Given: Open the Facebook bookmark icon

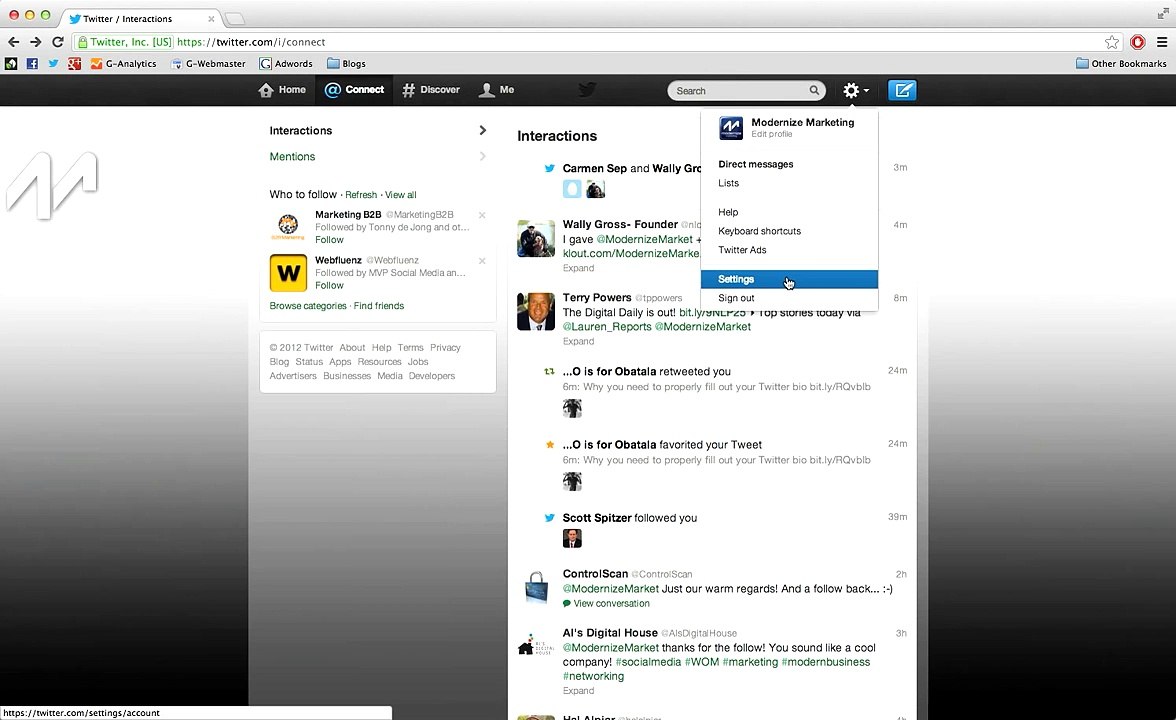Looking at the screenshot, I should point(32,64).
